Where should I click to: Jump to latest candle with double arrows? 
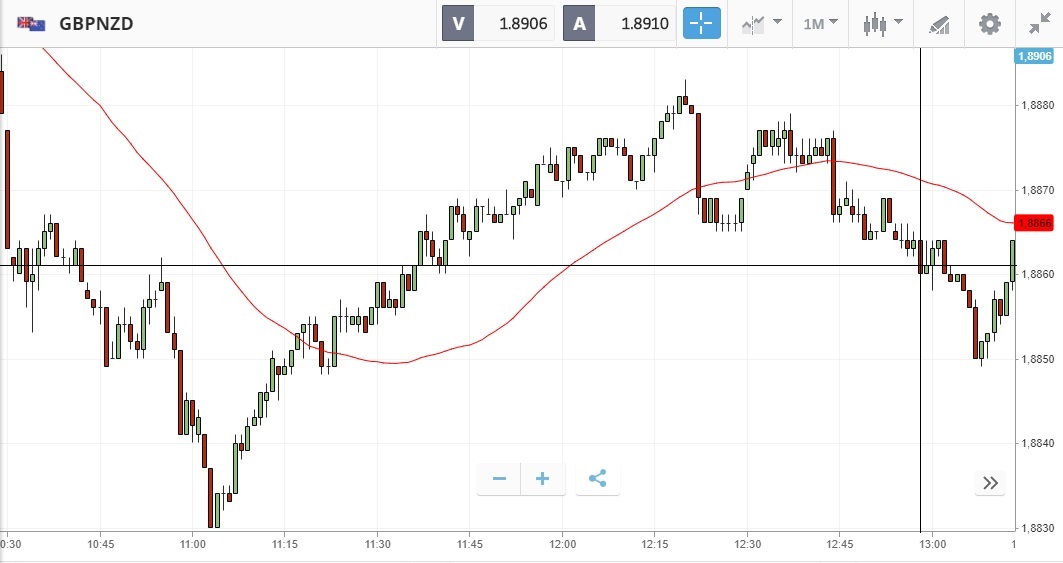pyautogui.click(x=990, y=483)
